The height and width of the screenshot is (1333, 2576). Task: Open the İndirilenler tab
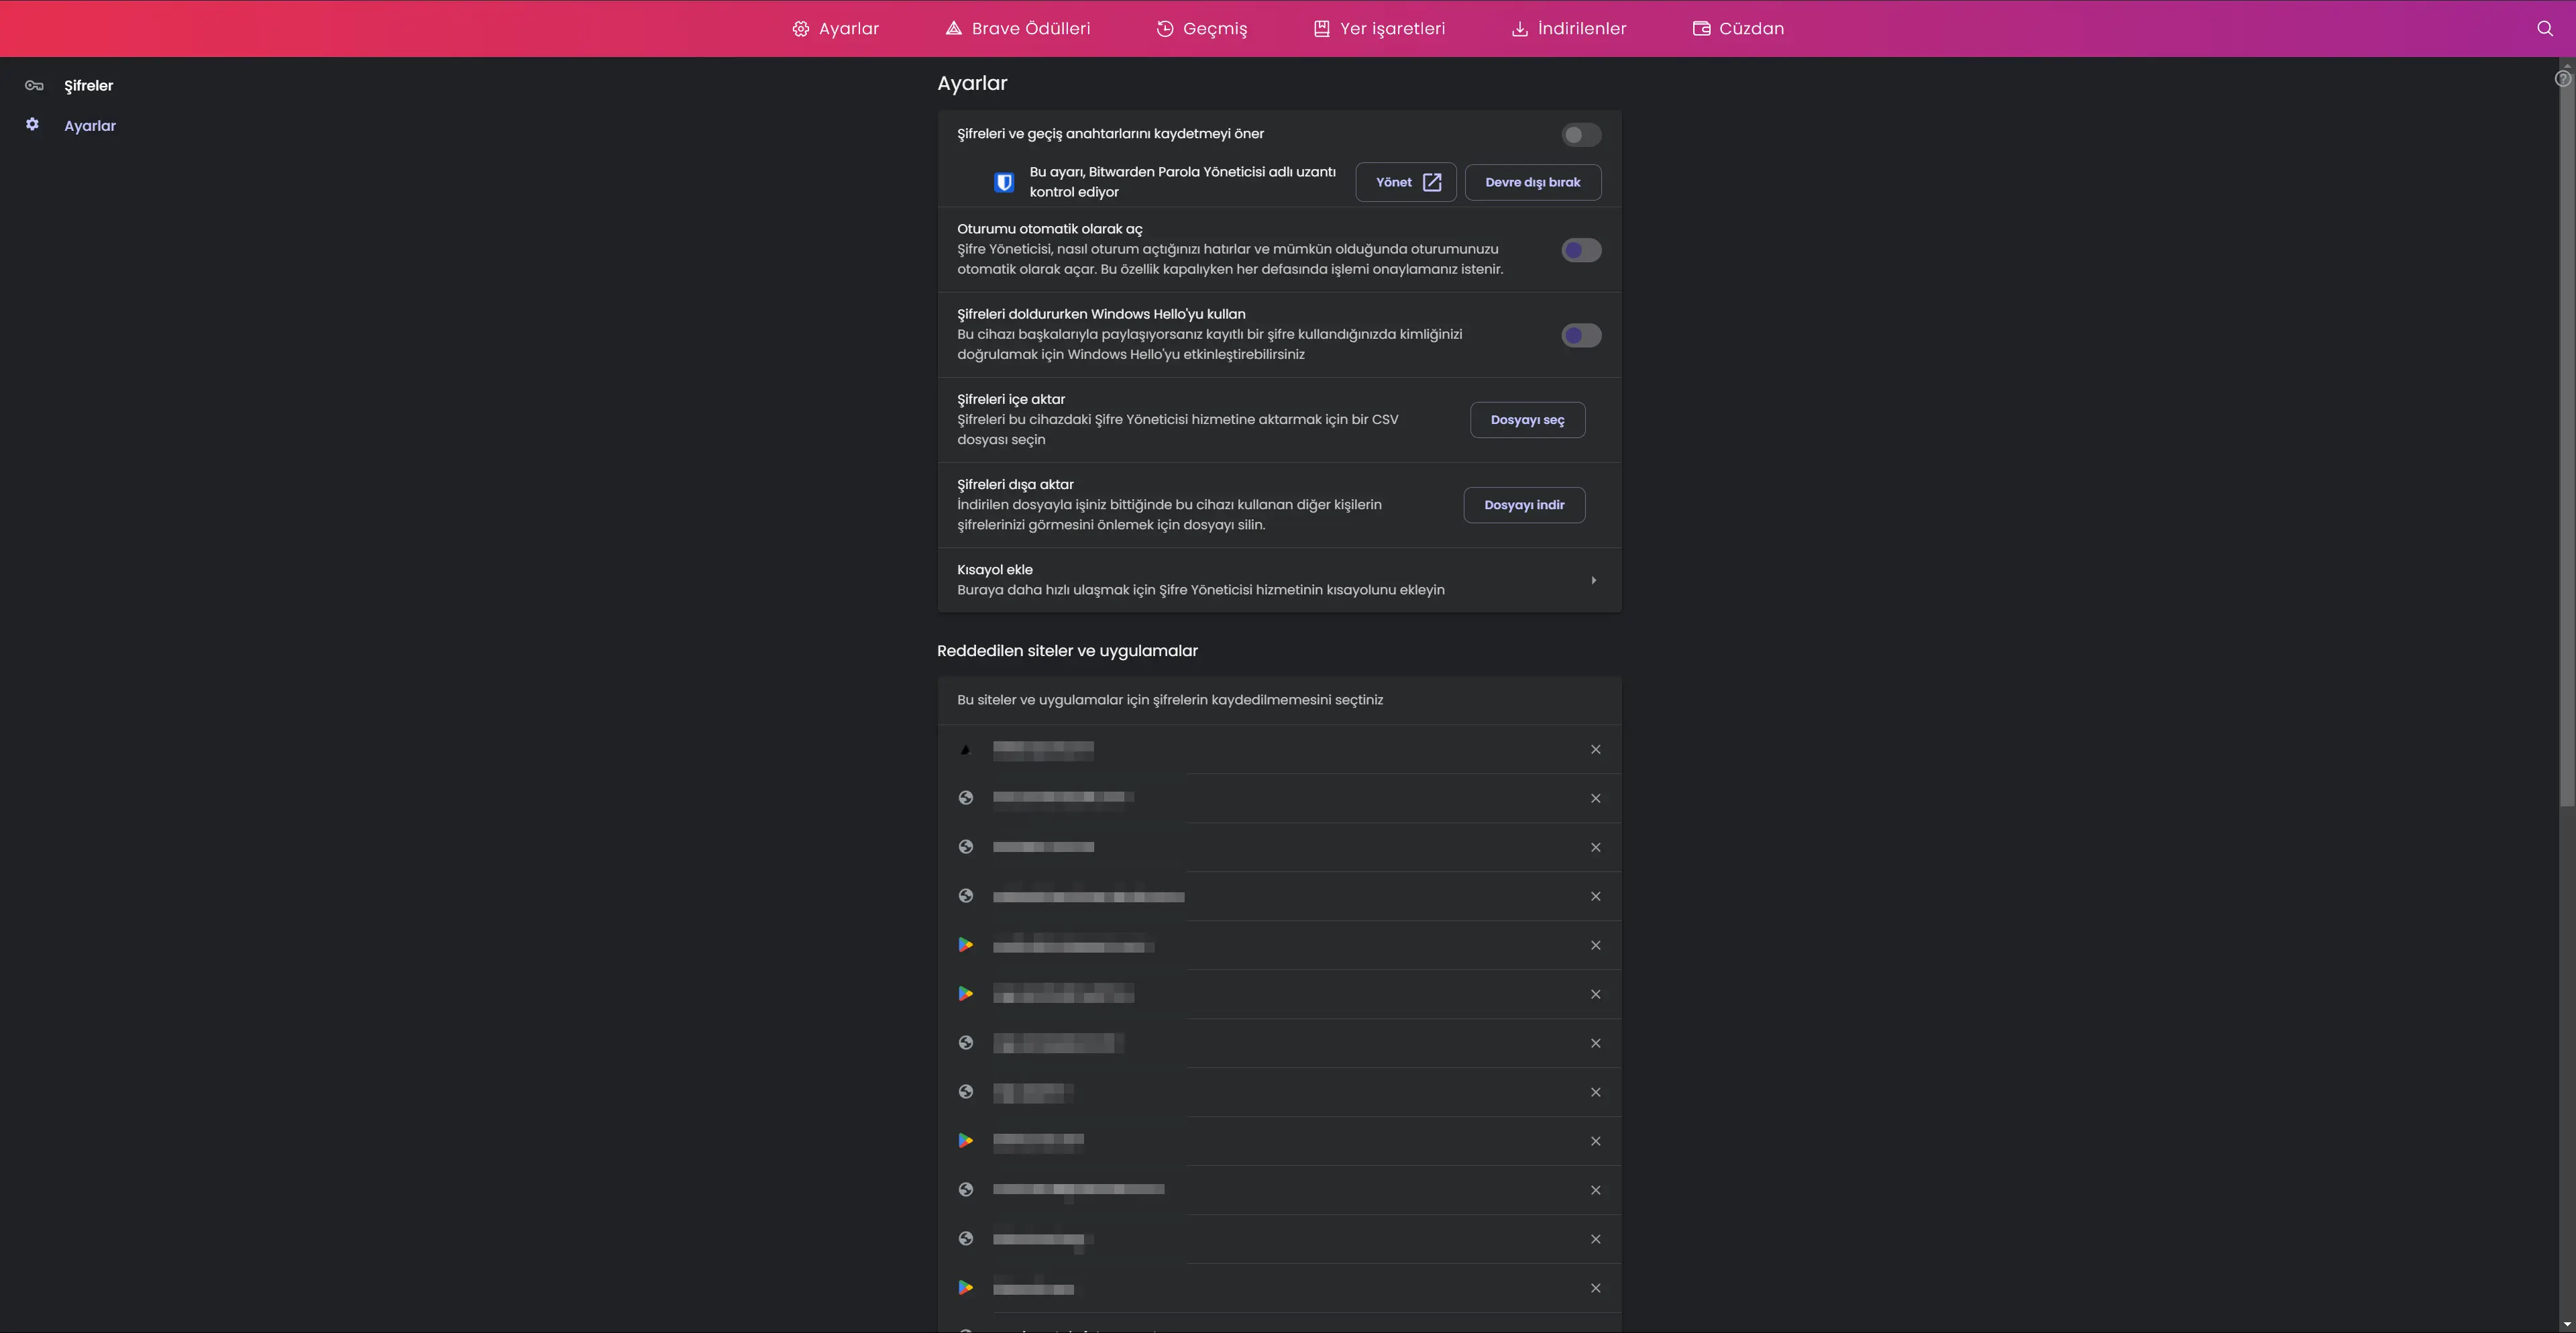1568,28
